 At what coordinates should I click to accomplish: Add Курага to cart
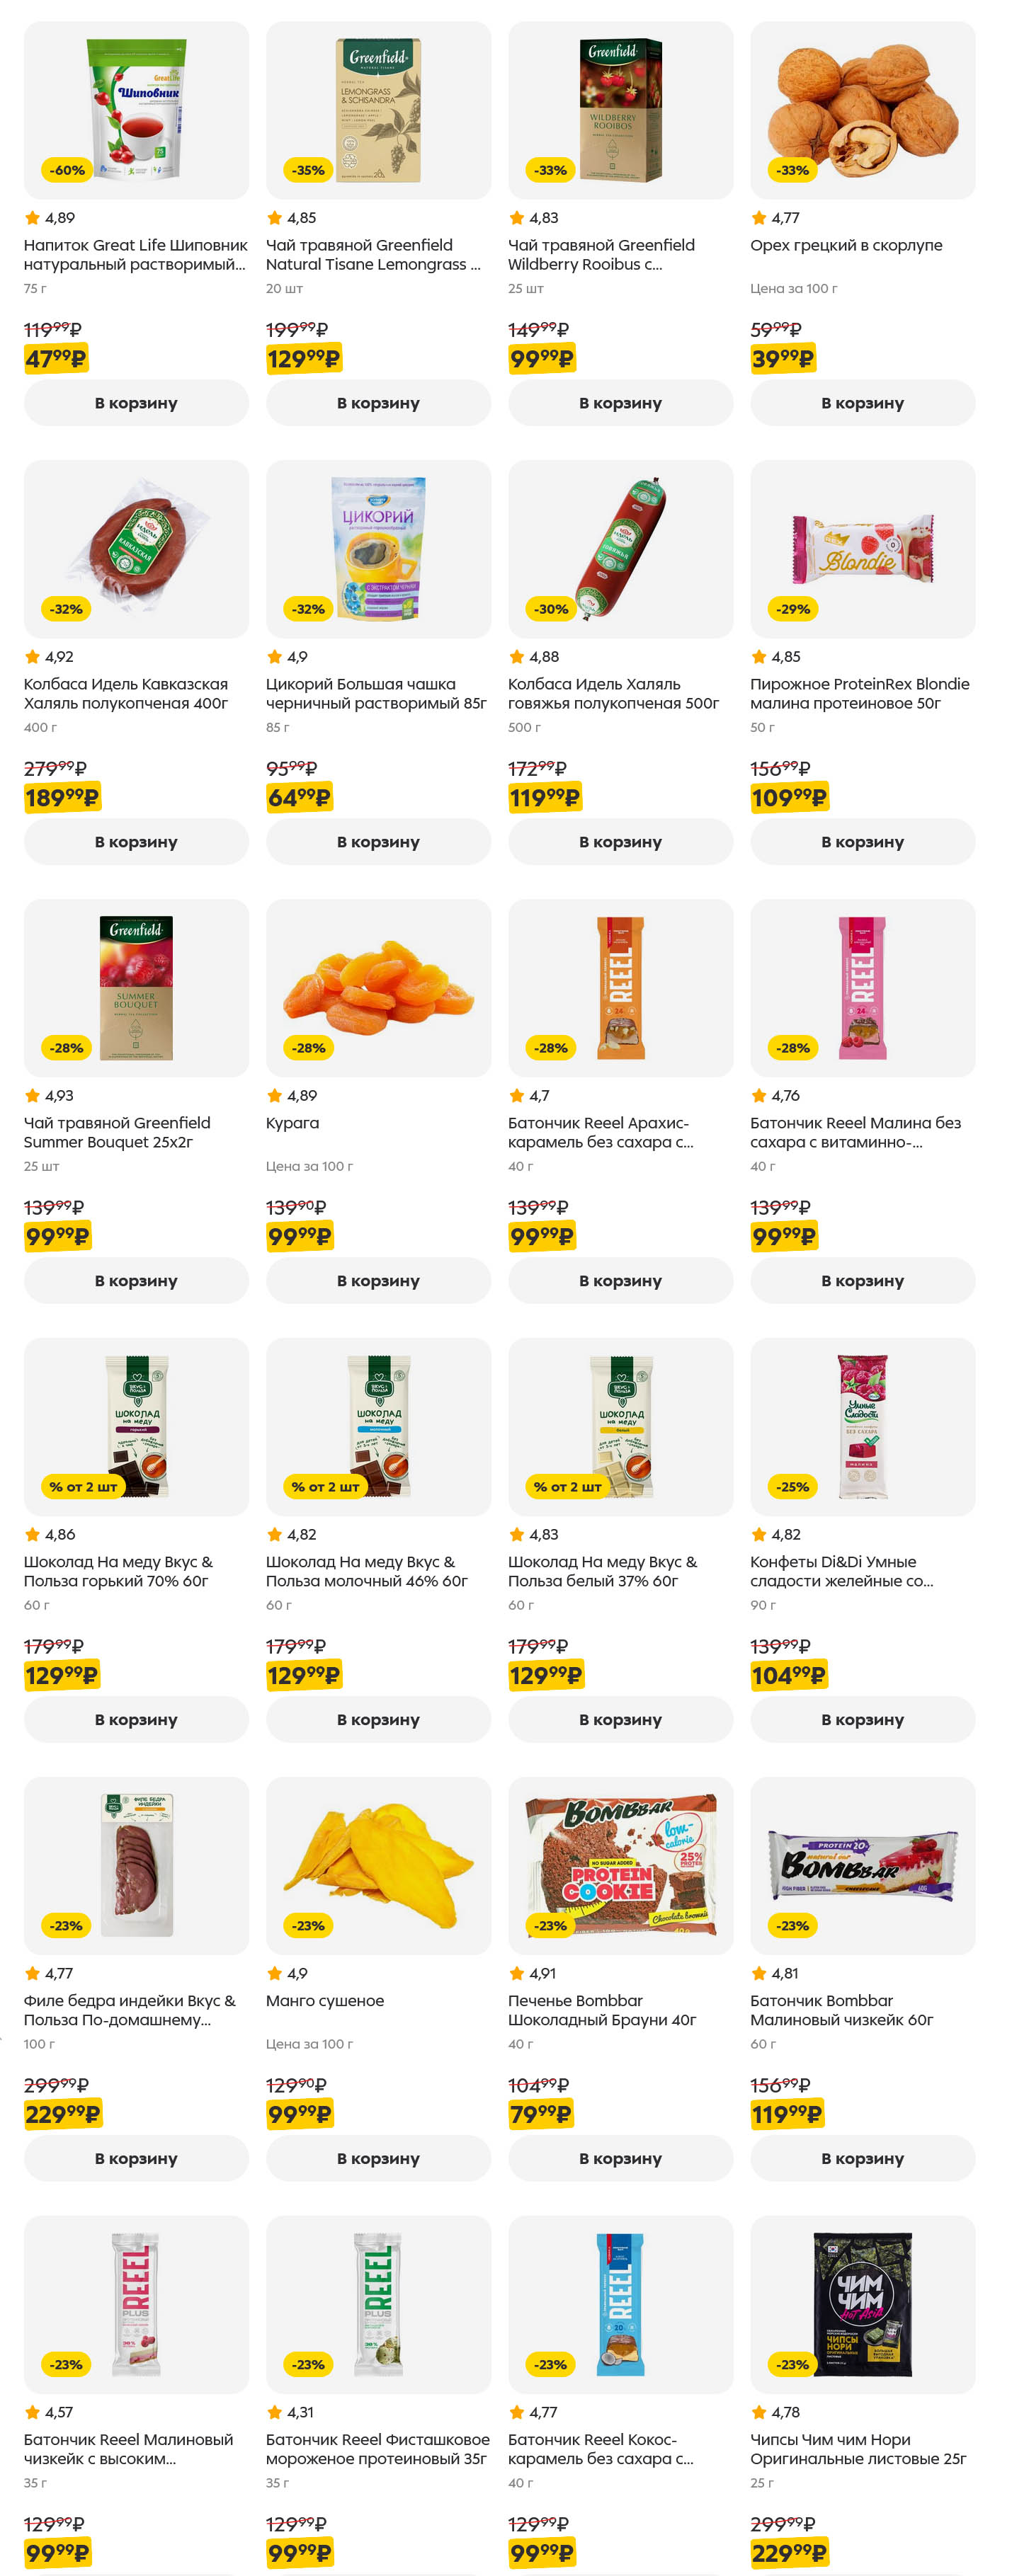click(378, 1281)
